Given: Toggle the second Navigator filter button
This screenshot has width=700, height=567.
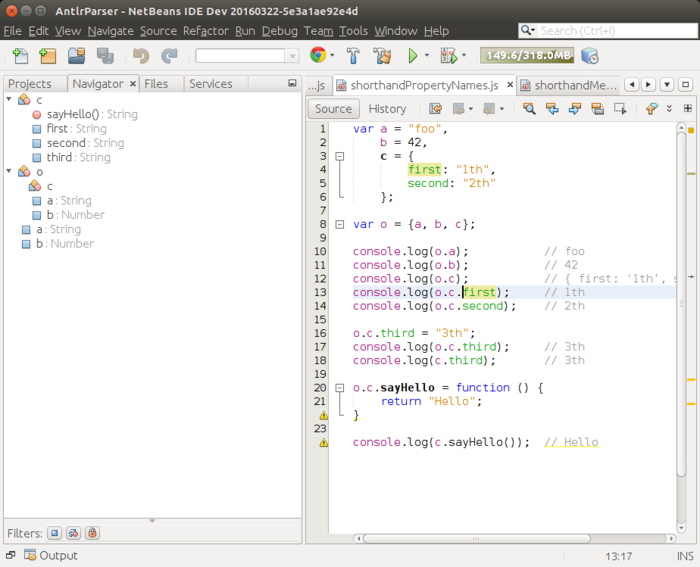Looking at the screenshot, I should coord(74,533).
